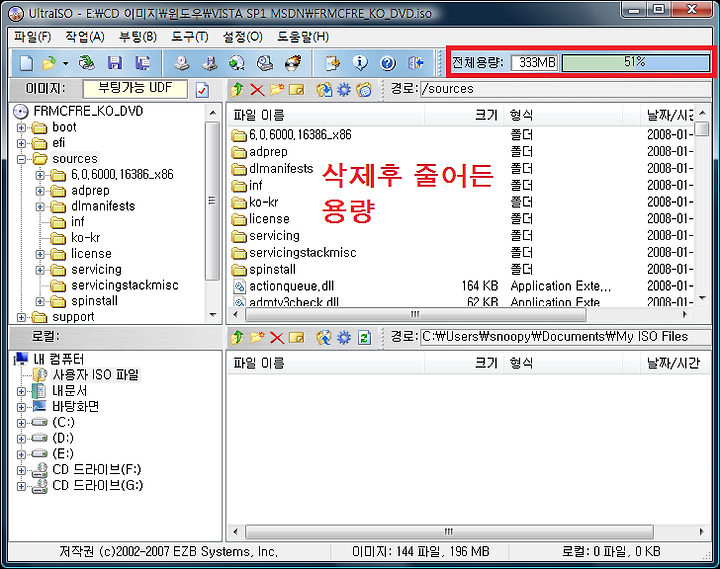Select CD 드라이브(F:) in local tree
This screenshot has height=569, width=720.
pyautogui.click(x=97, y=470)
